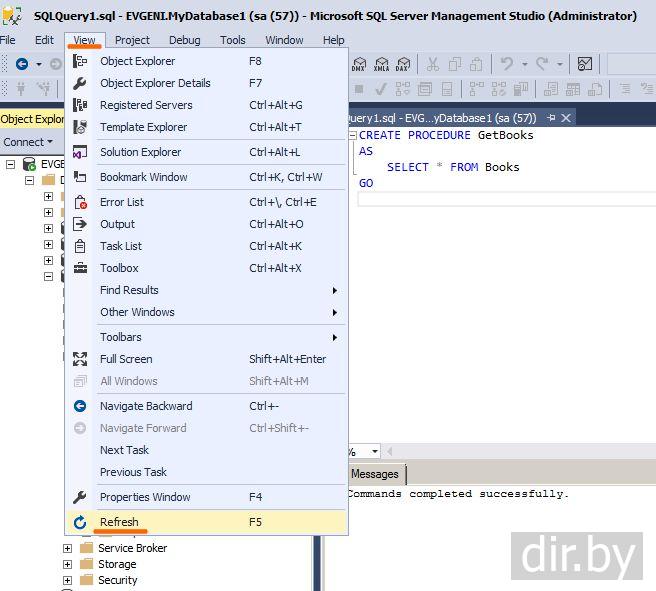Click the Books table name in query
This screenshot has height=591, width=656.
[x=502, y=167]
